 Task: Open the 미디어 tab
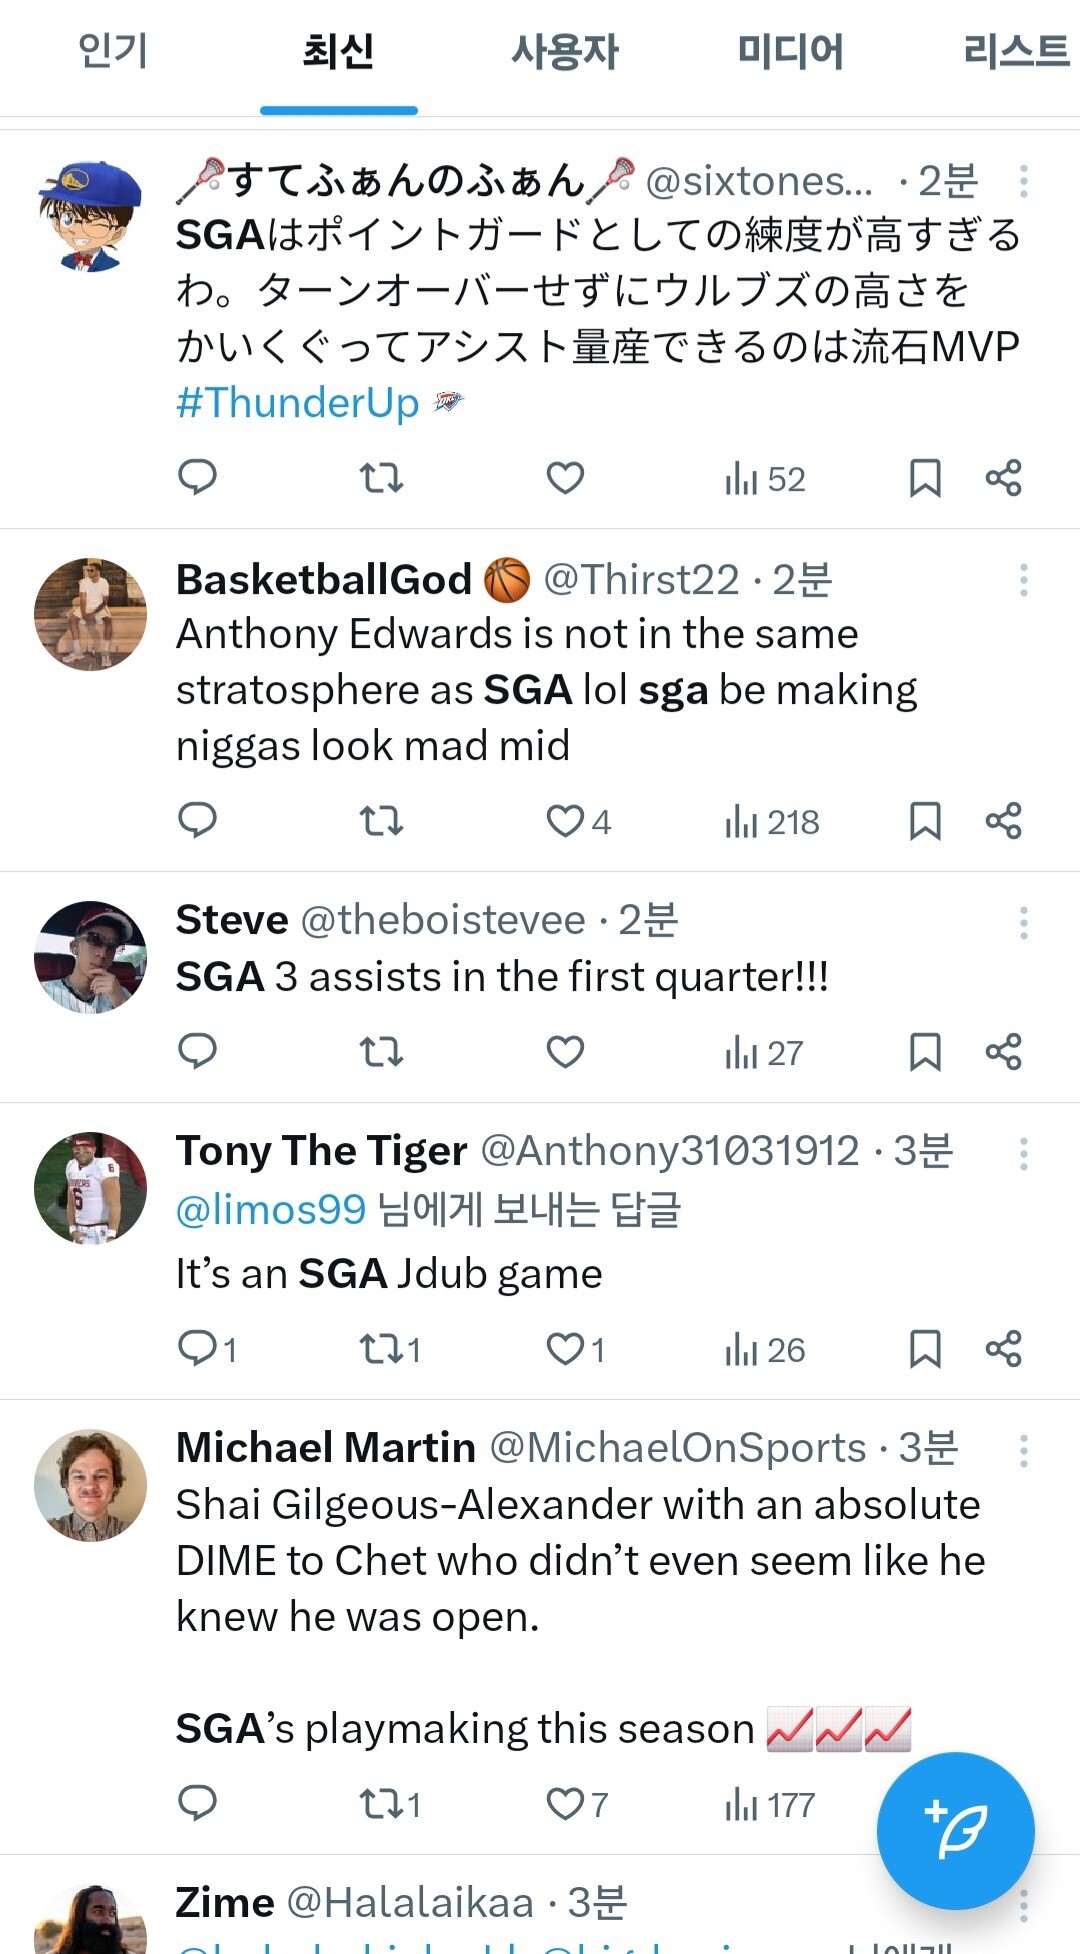790,52
